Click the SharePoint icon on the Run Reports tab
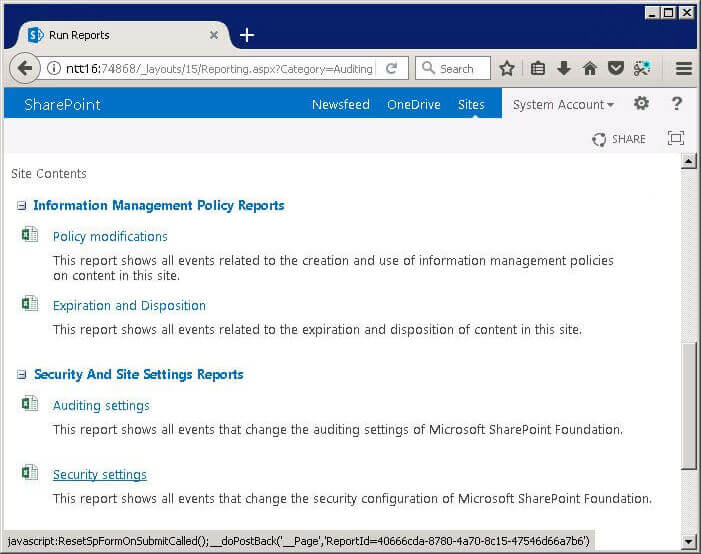The width and height of the screenshot is (701, 554). click(35, 35)
